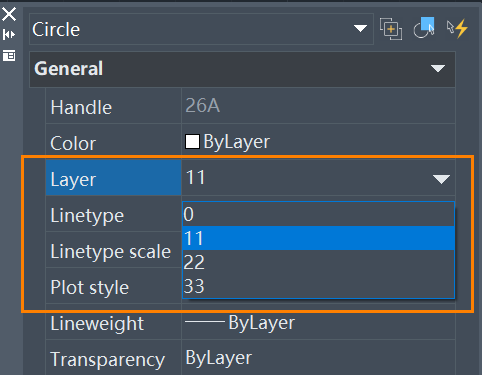
Task: Open the palette properties menu icon
Action: 9,55
